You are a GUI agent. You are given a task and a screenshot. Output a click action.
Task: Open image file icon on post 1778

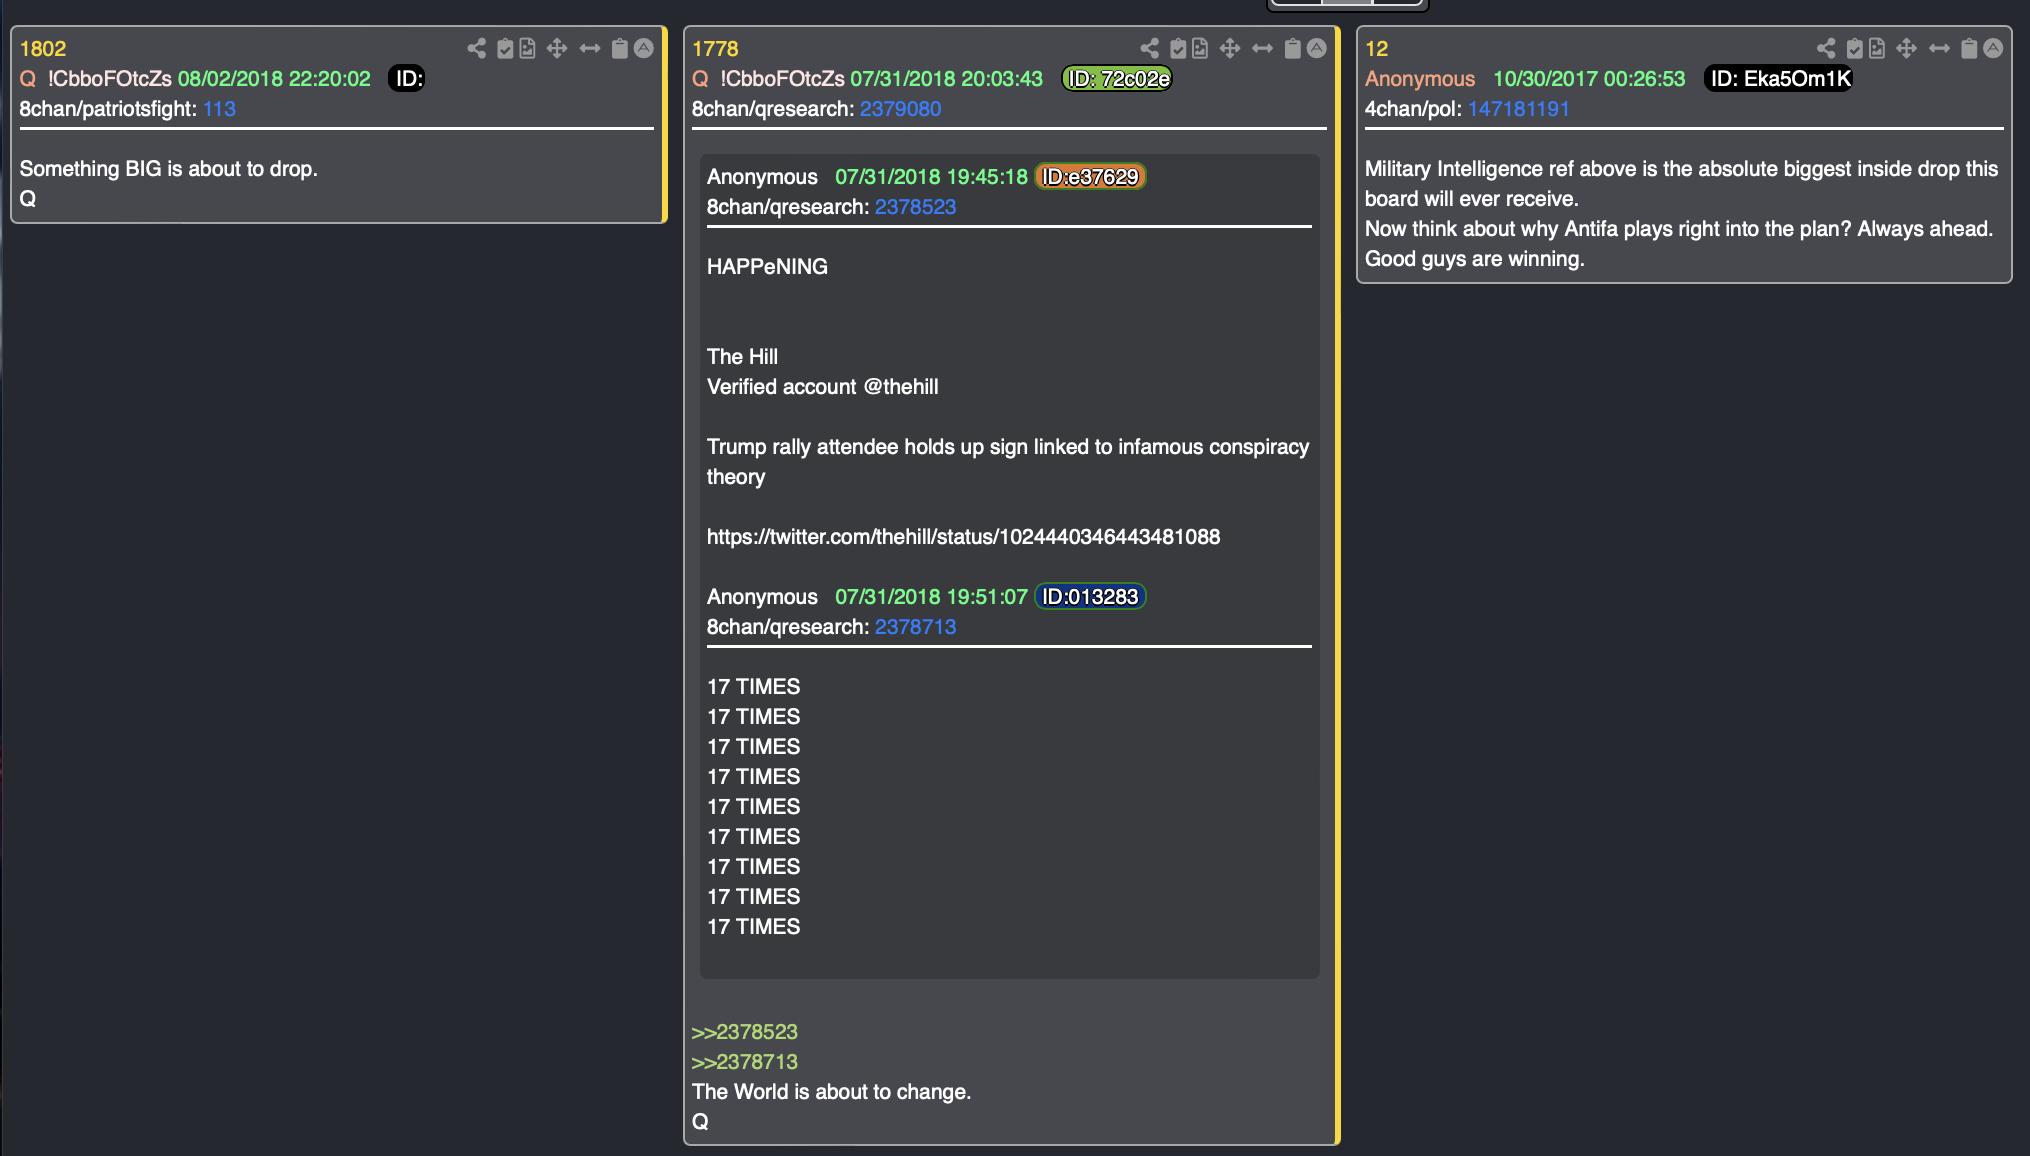1200,48
